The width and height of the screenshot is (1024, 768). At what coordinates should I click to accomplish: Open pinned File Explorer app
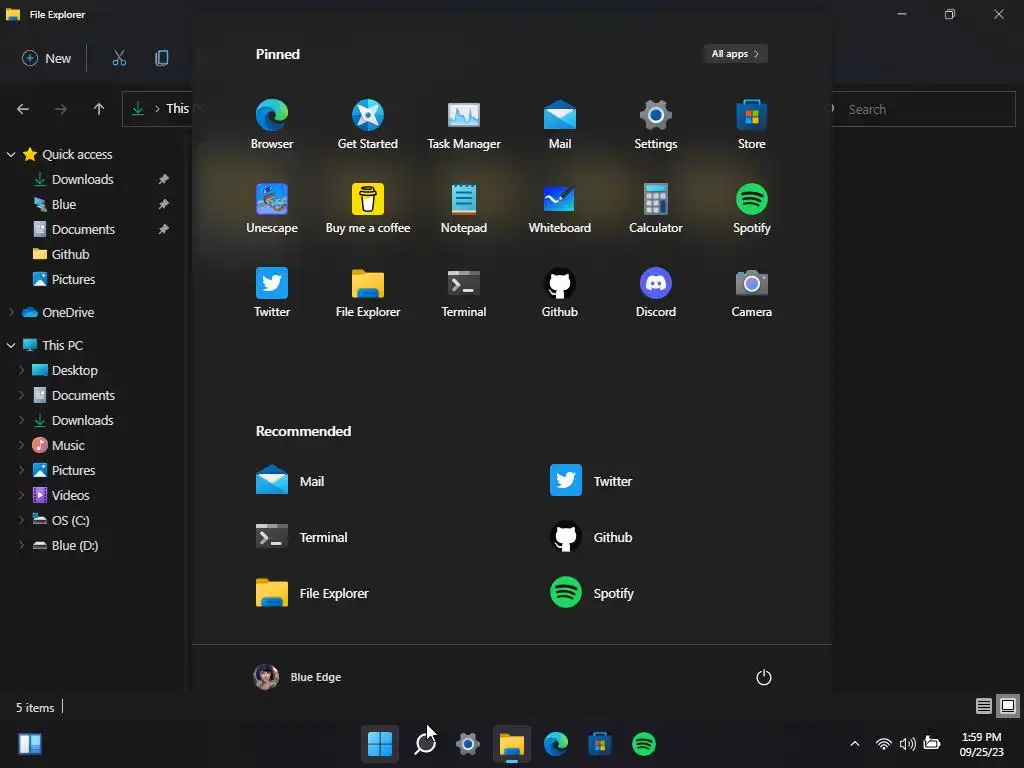click(x=368, y=293)
